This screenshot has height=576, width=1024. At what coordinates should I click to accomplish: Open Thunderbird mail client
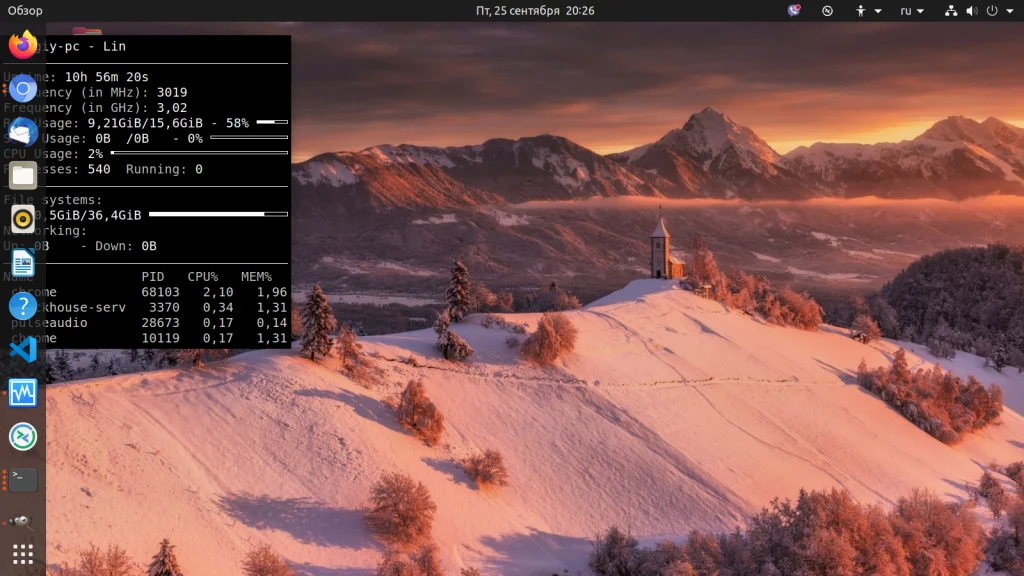click(x=22, y=132)
